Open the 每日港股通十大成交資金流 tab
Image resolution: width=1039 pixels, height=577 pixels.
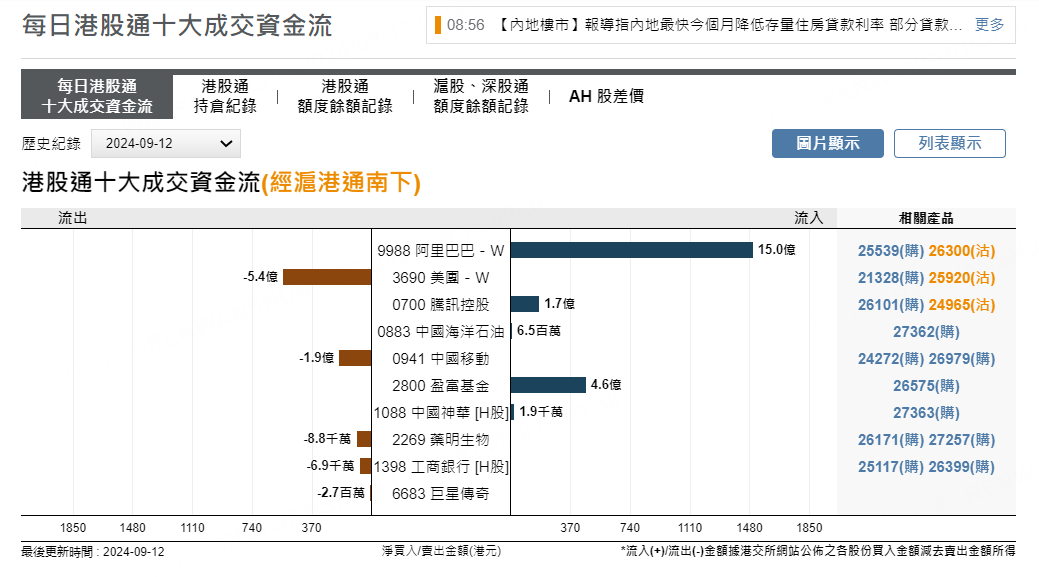(97, 96)
